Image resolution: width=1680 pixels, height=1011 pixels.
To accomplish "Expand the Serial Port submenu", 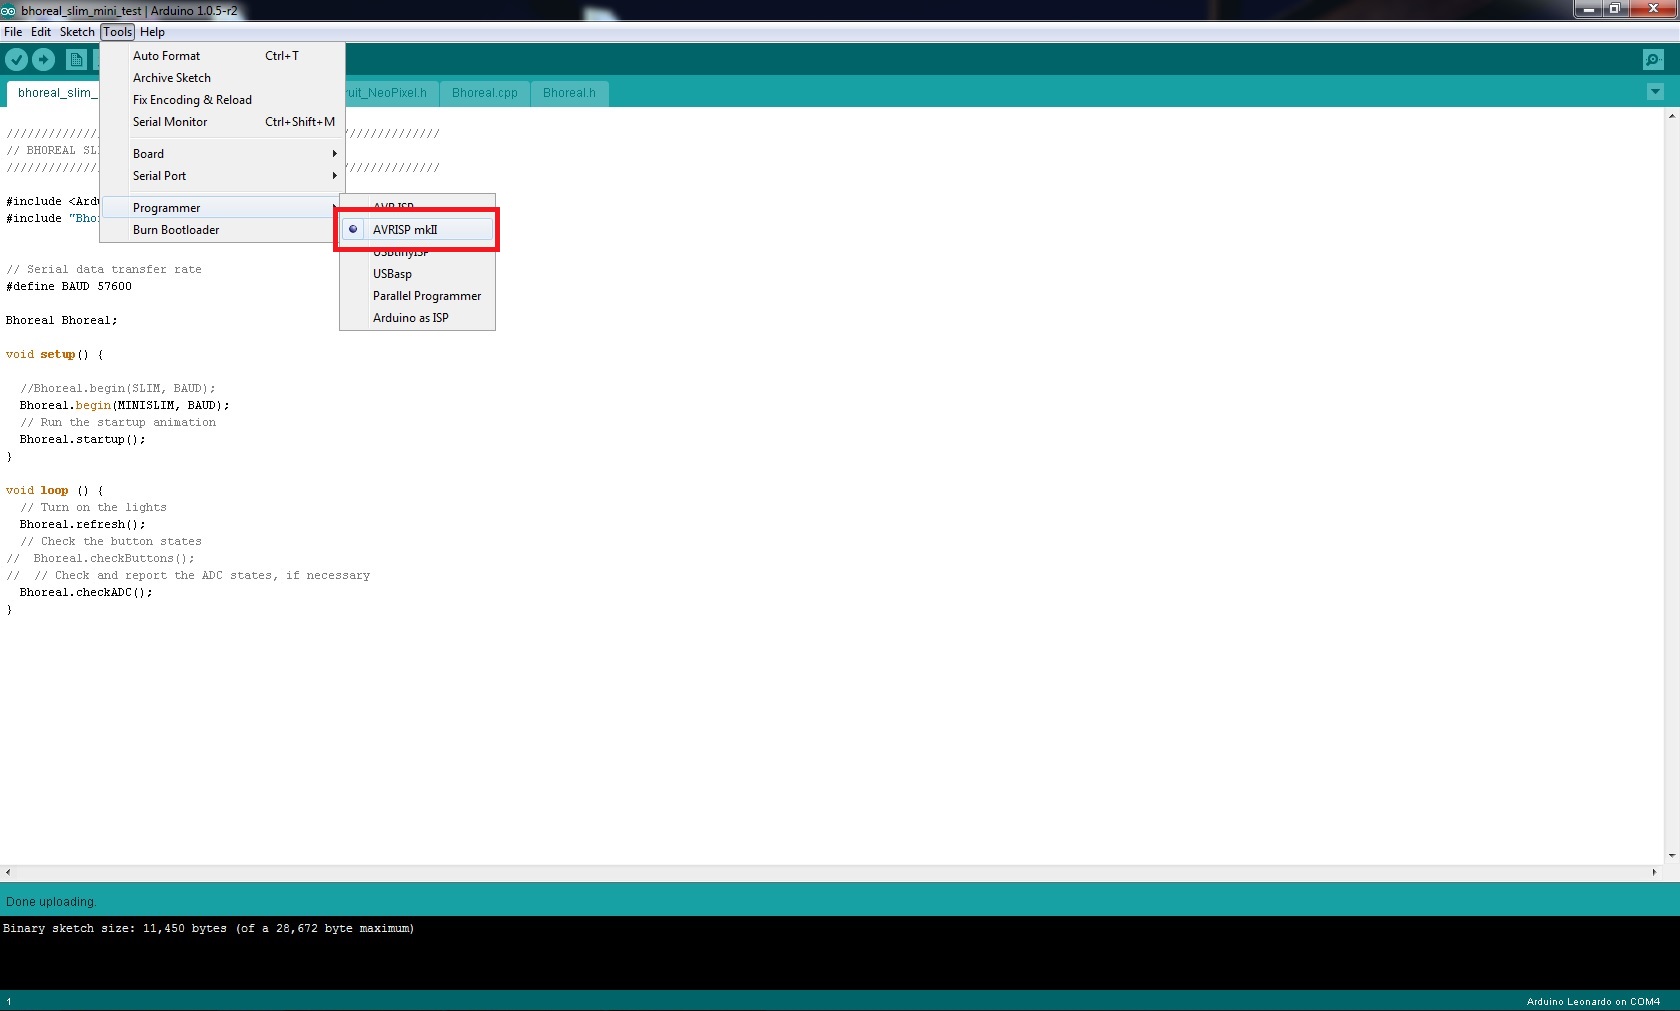I will coord(223,176).
